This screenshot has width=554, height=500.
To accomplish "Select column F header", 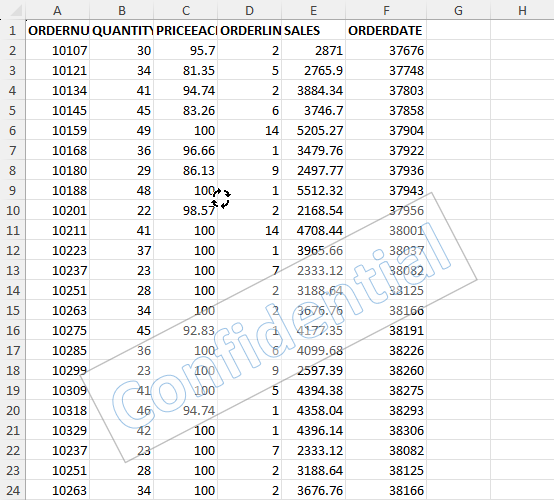I will pyautogui.click(x=386, y=11).
